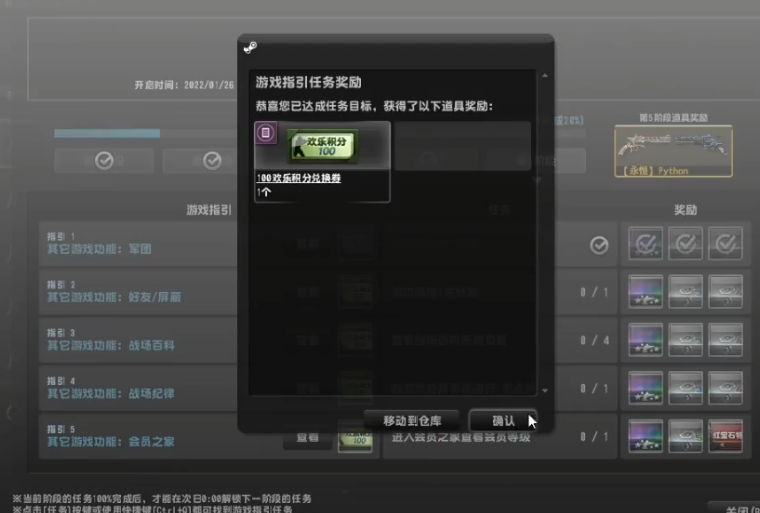Click the purple starred reward in 战场纪律 row
Screen dimensions: 760x513
point(646,388)
